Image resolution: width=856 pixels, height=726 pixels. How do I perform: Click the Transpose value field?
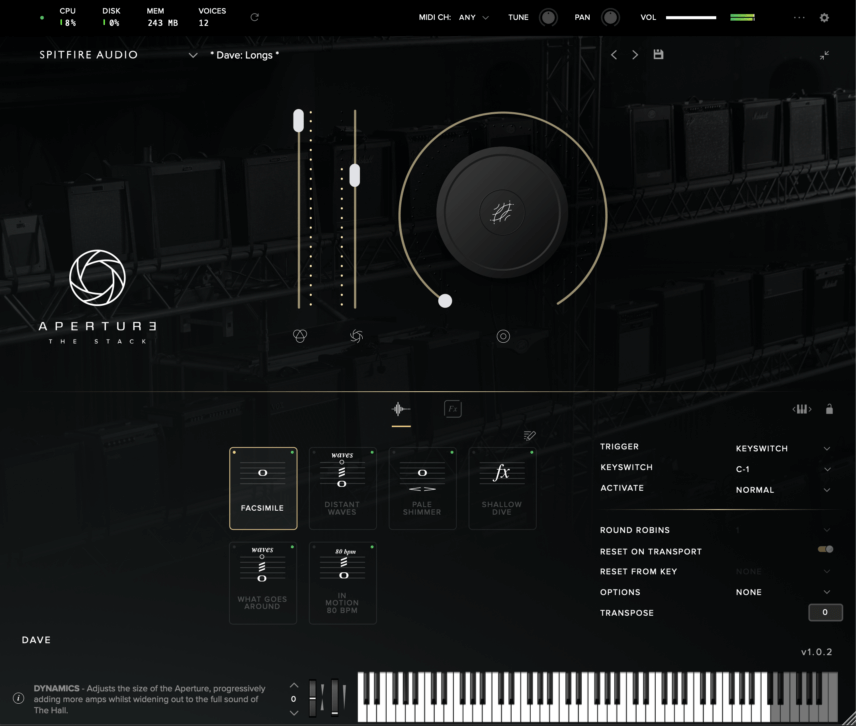pyautogui.click(x=825, y=612)
